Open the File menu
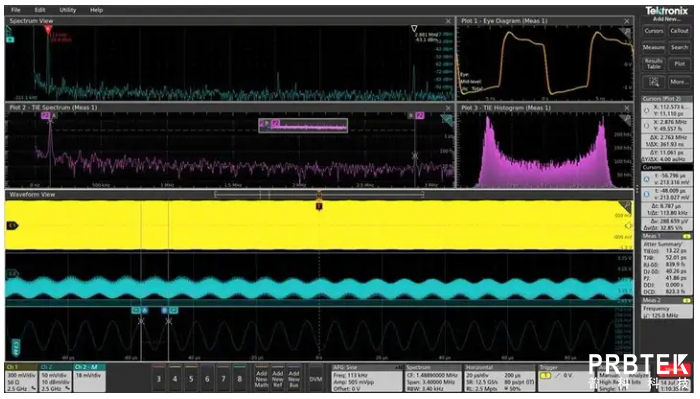 (16, 10)
